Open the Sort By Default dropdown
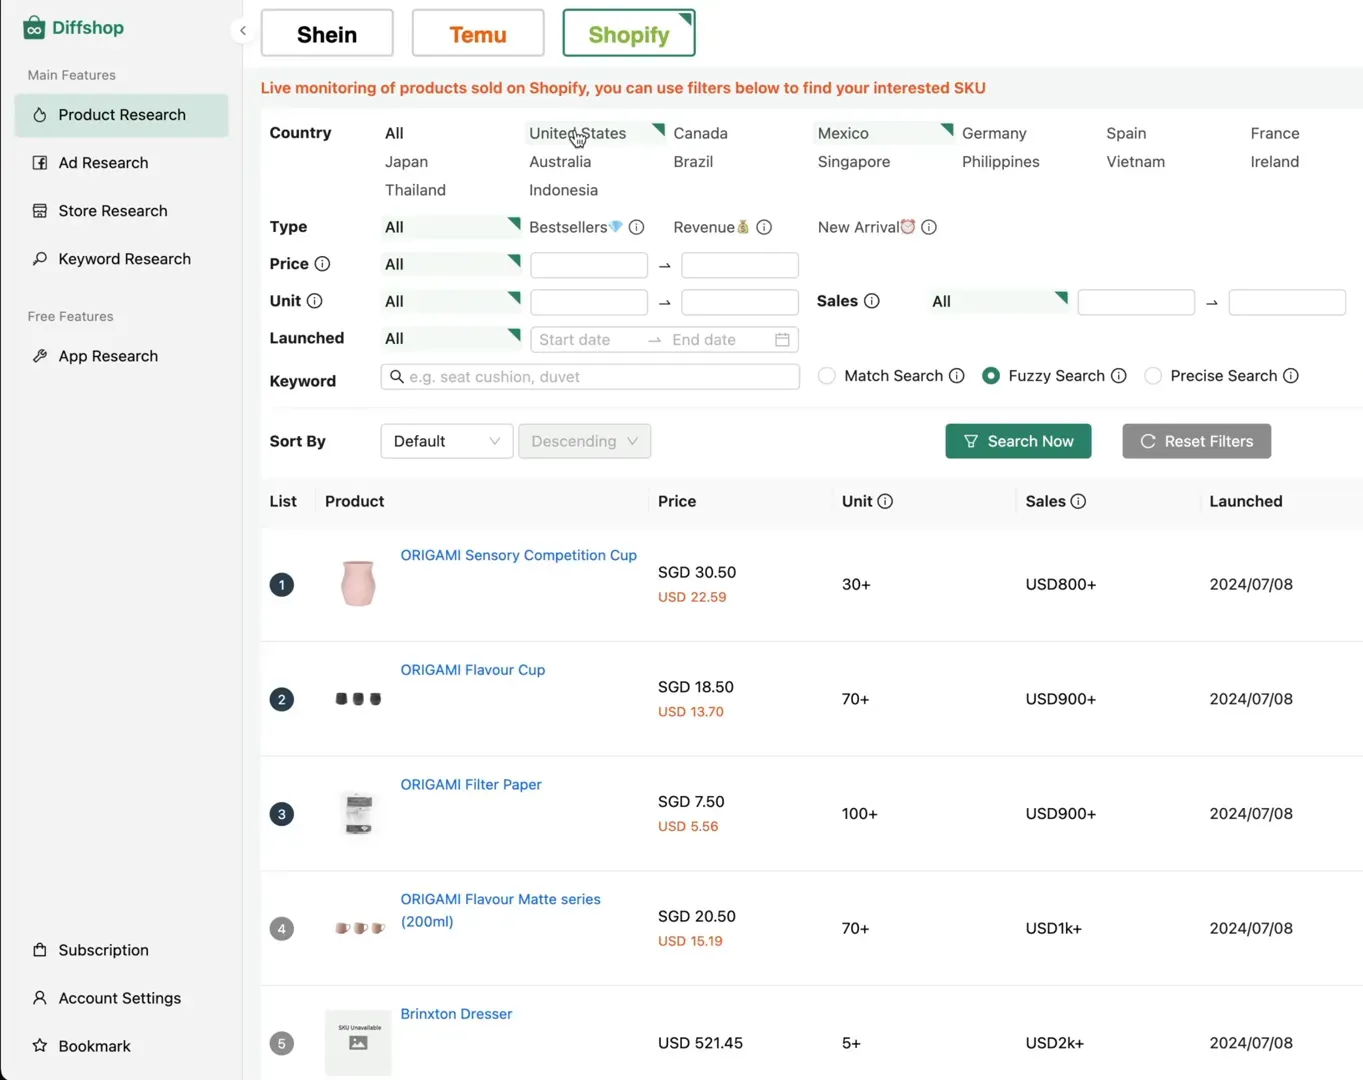The width and height of the screenshot is (1363, 1080). (447, 441)
